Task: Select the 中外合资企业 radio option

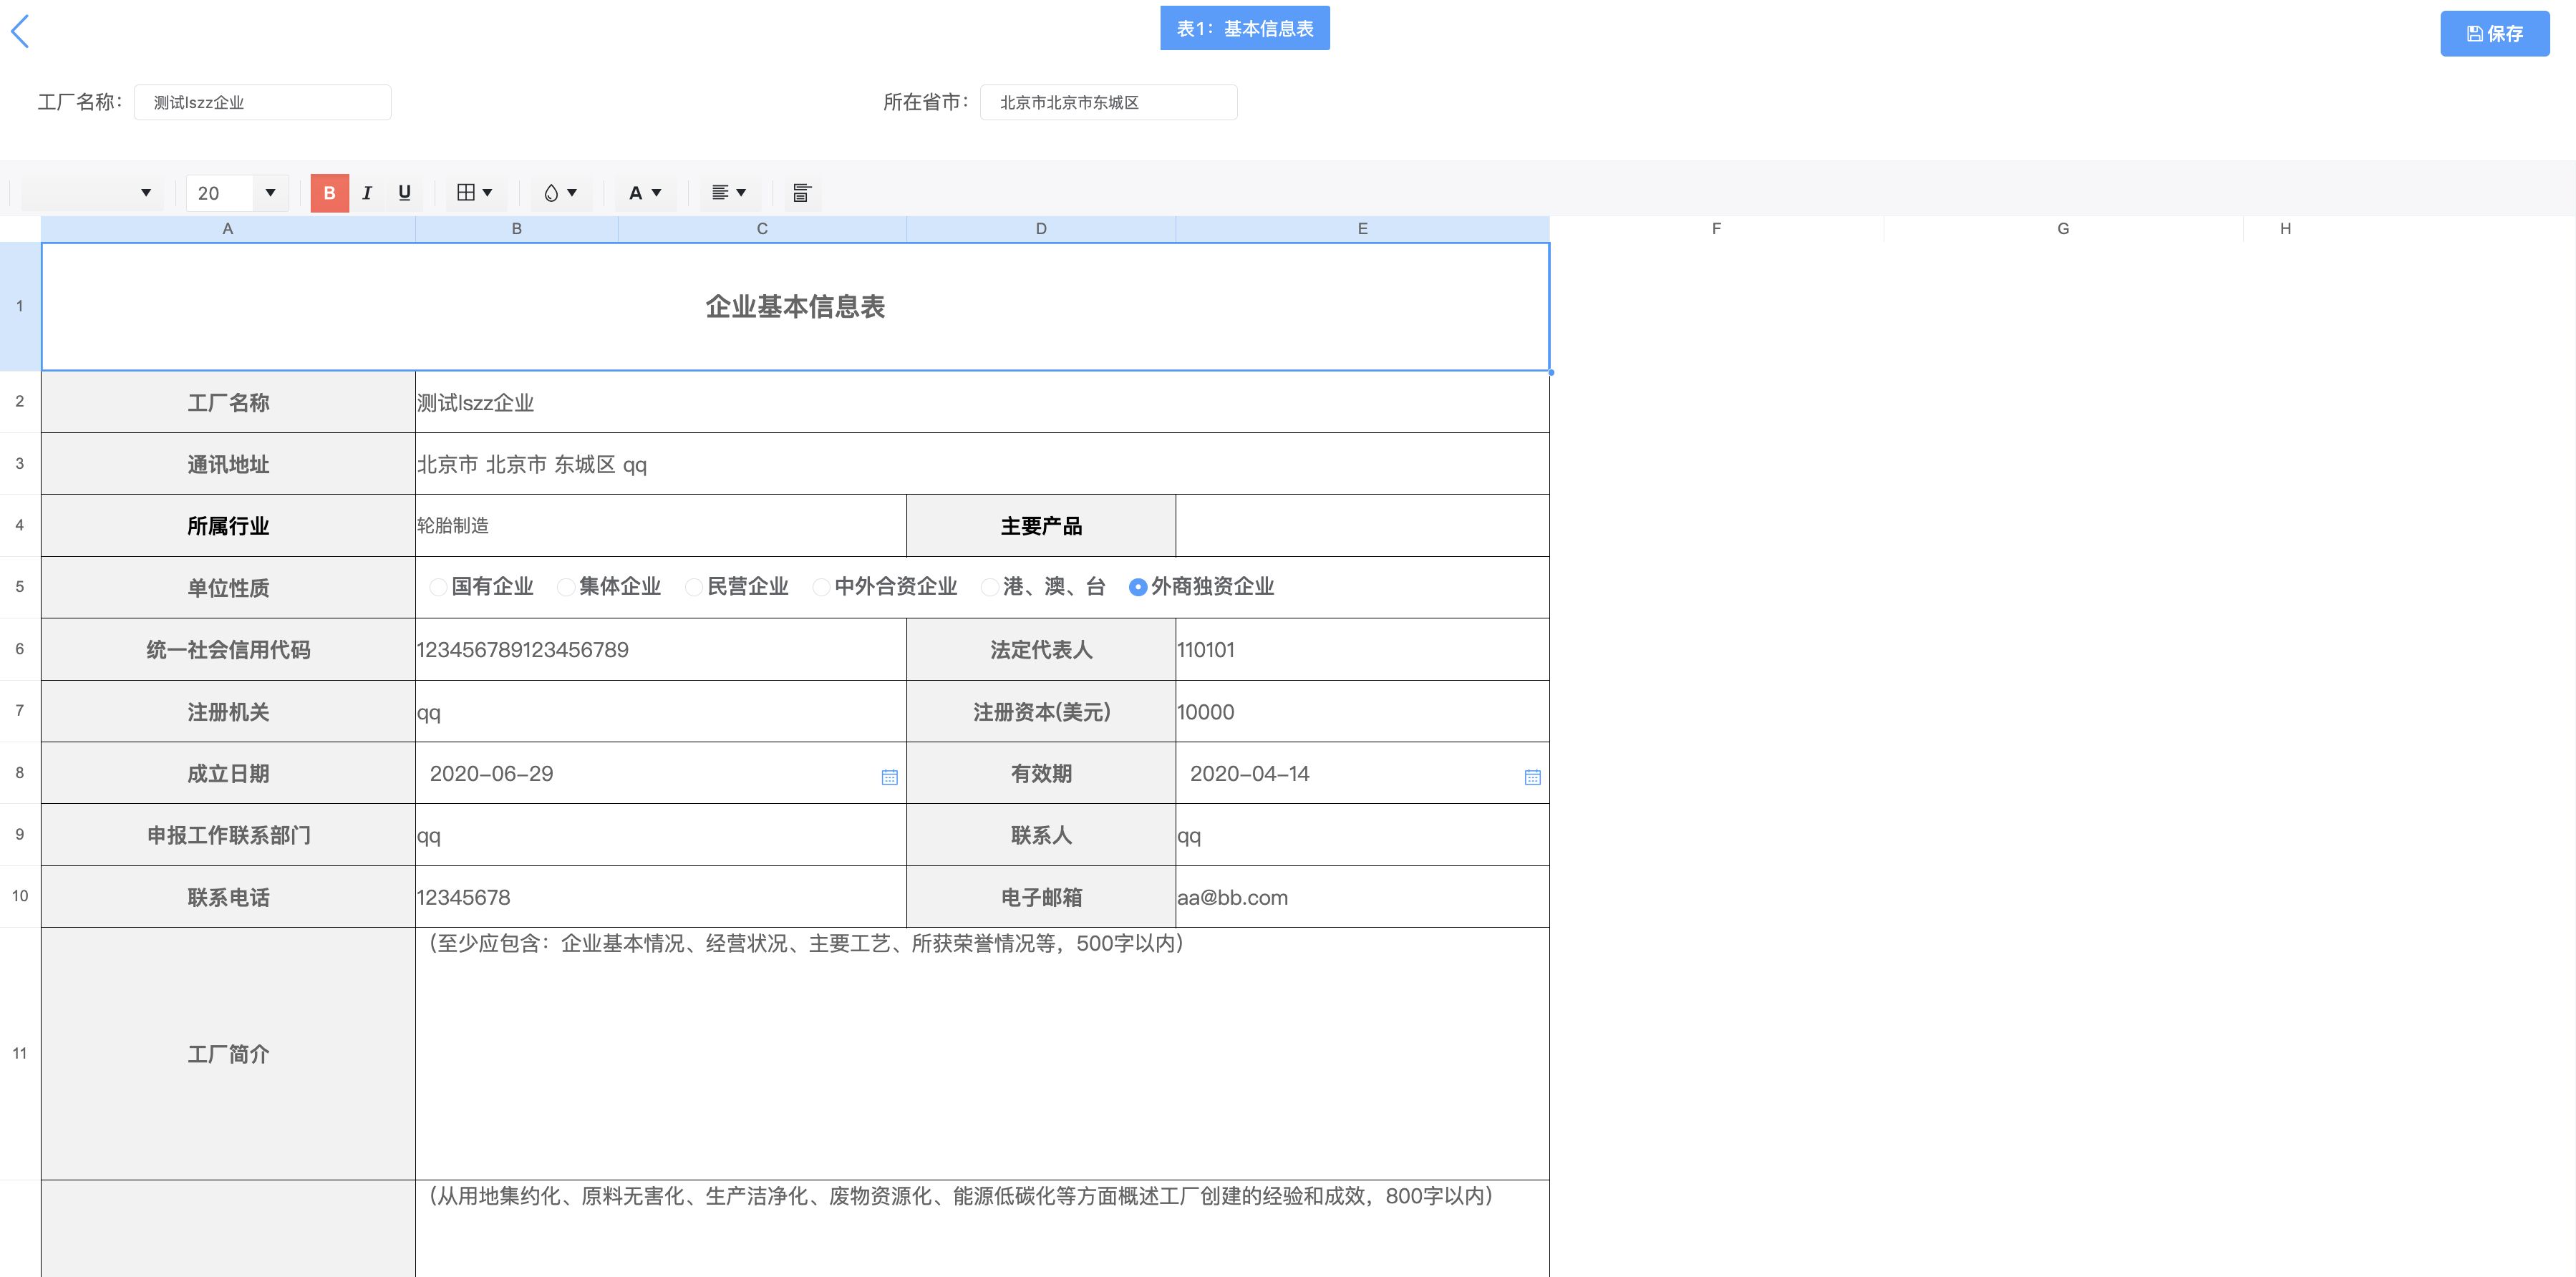Action: (821, 587)
